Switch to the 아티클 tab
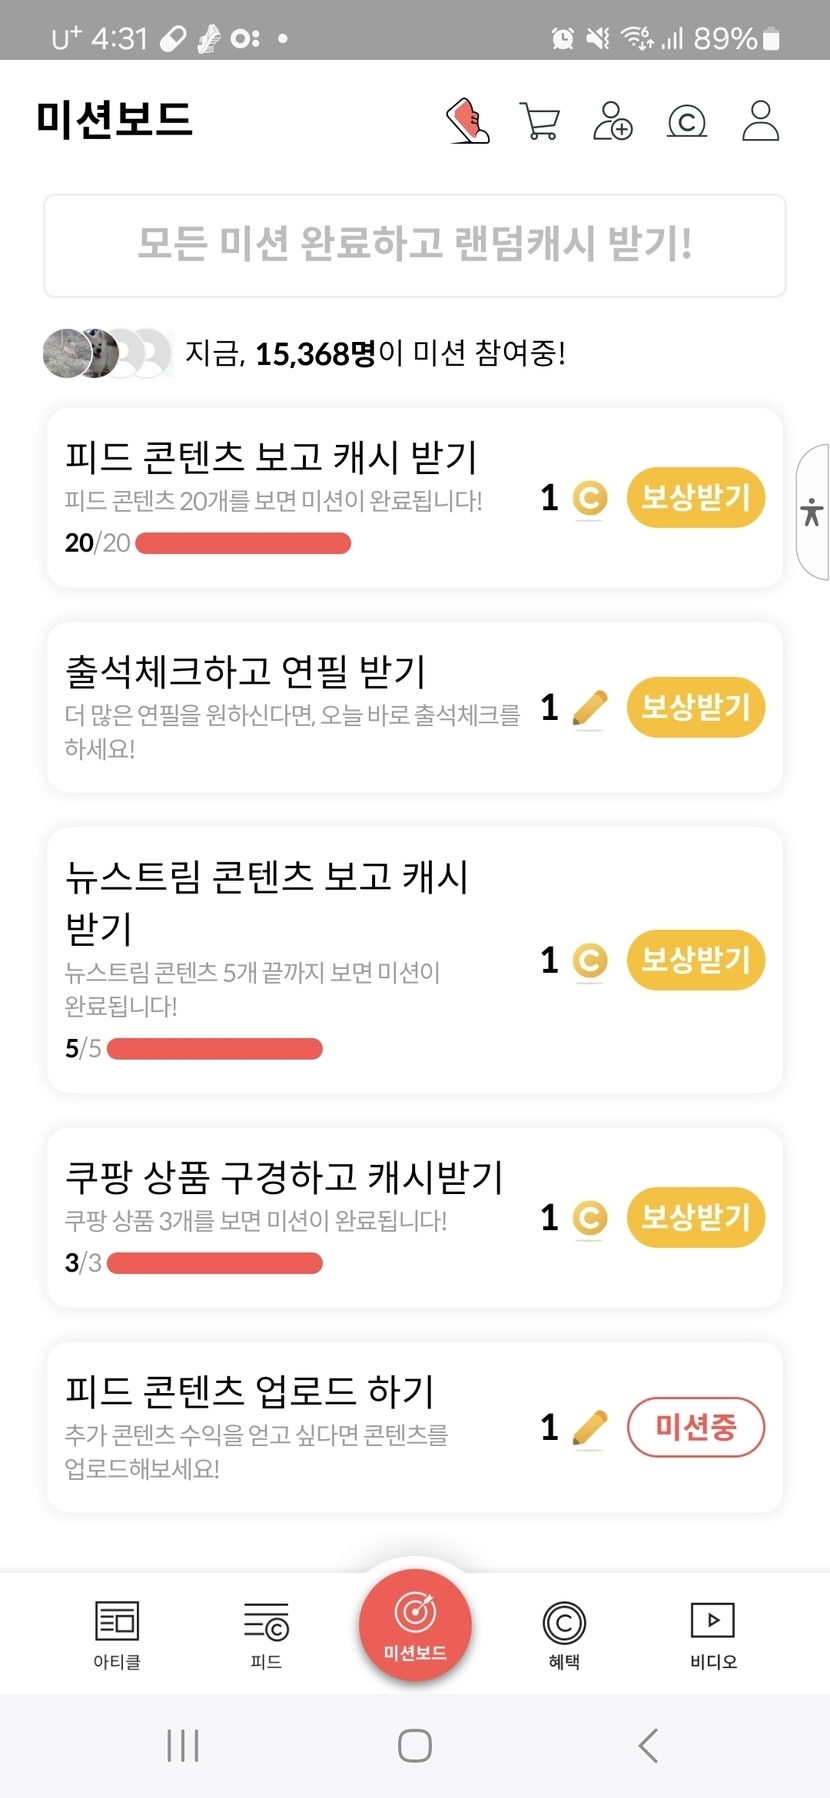Viewport: 830px width, 1798px height. click(x=117, y=1634)
